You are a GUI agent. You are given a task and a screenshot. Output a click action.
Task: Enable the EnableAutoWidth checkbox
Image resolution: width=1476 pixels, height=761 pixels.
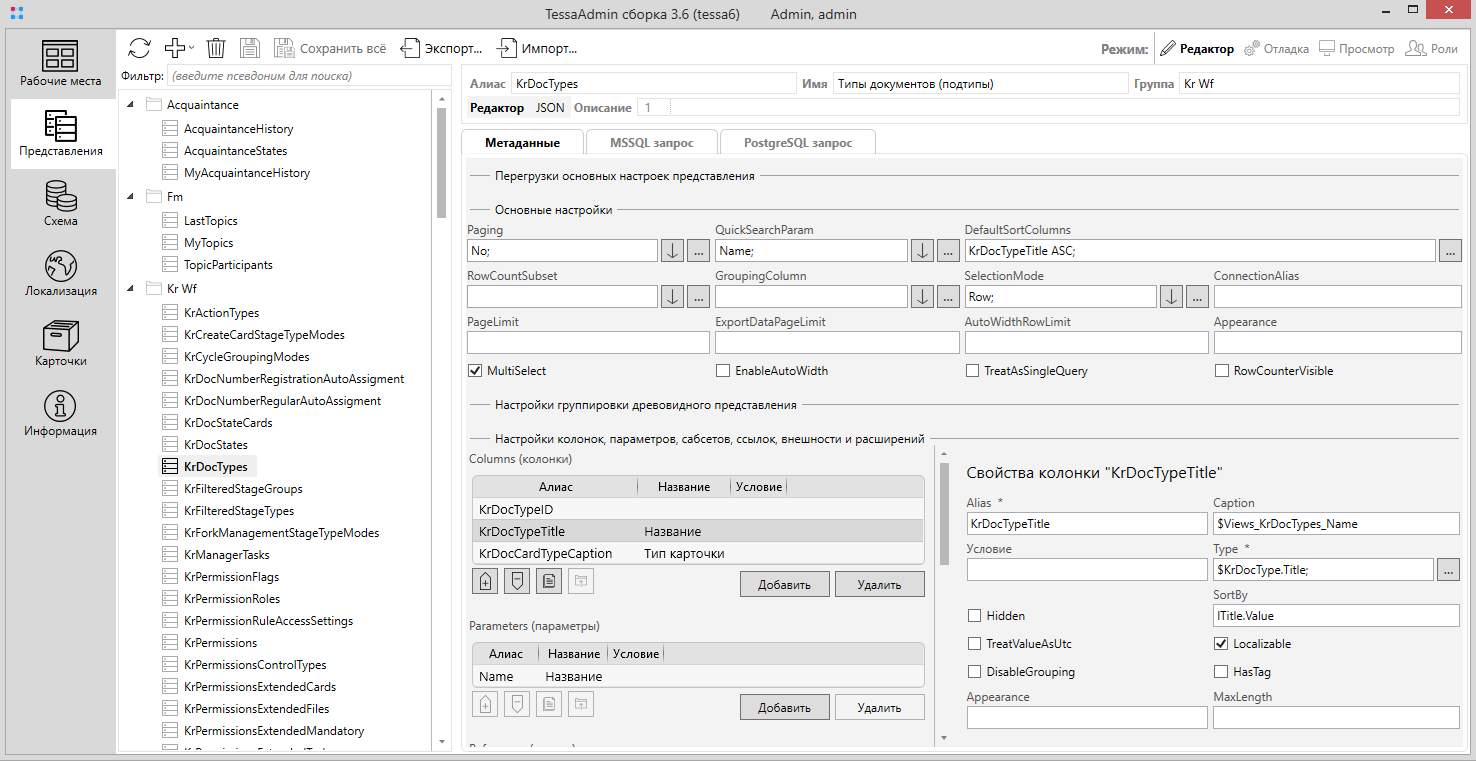click(723, 371)
